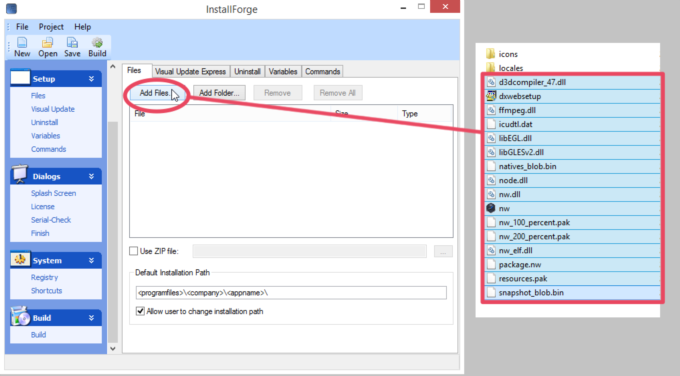Switch to the Commands tab
The height and width of the screenshot is (376, 680).
tap(322, 72)
